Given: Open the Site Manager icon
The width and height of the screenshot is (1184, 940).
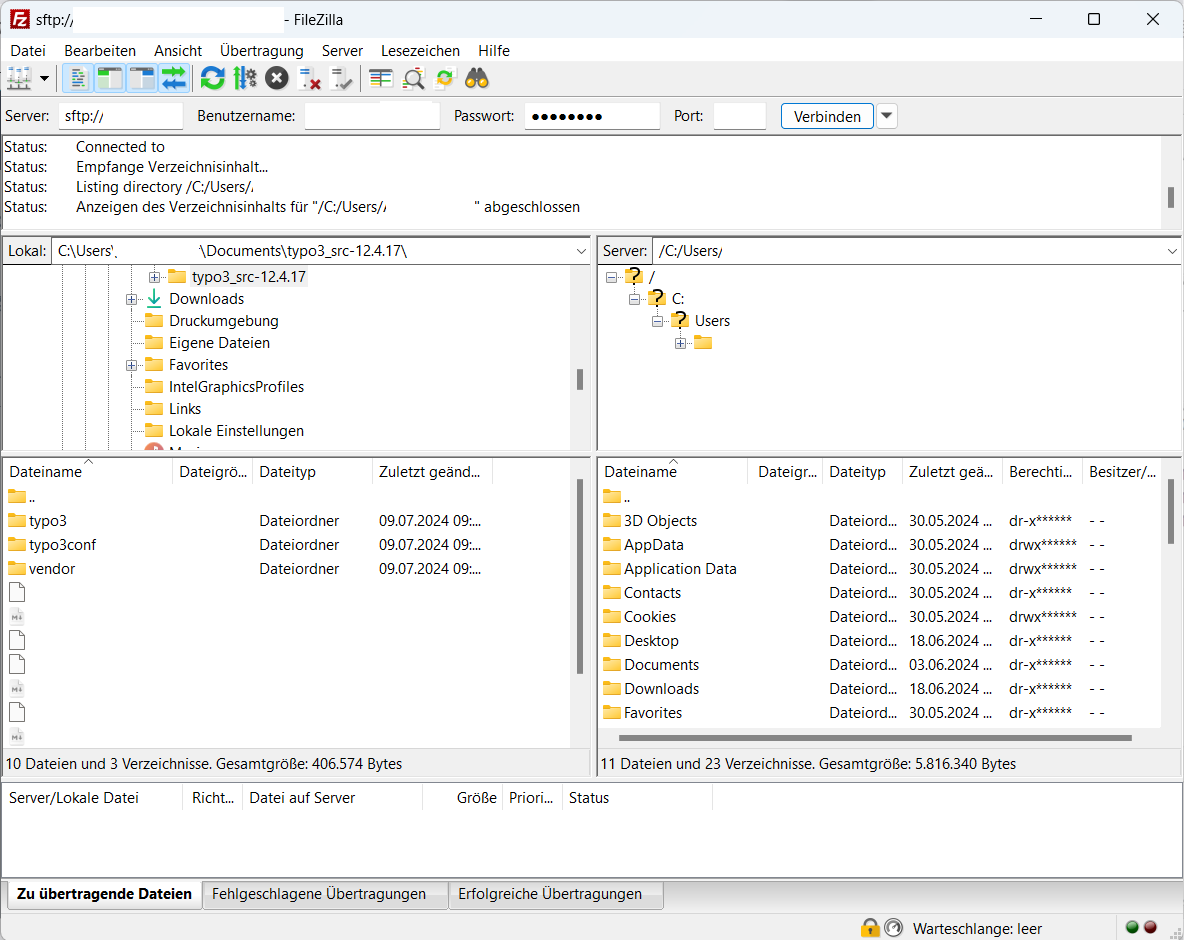Looking at the screenshot, I should point(19,79).
